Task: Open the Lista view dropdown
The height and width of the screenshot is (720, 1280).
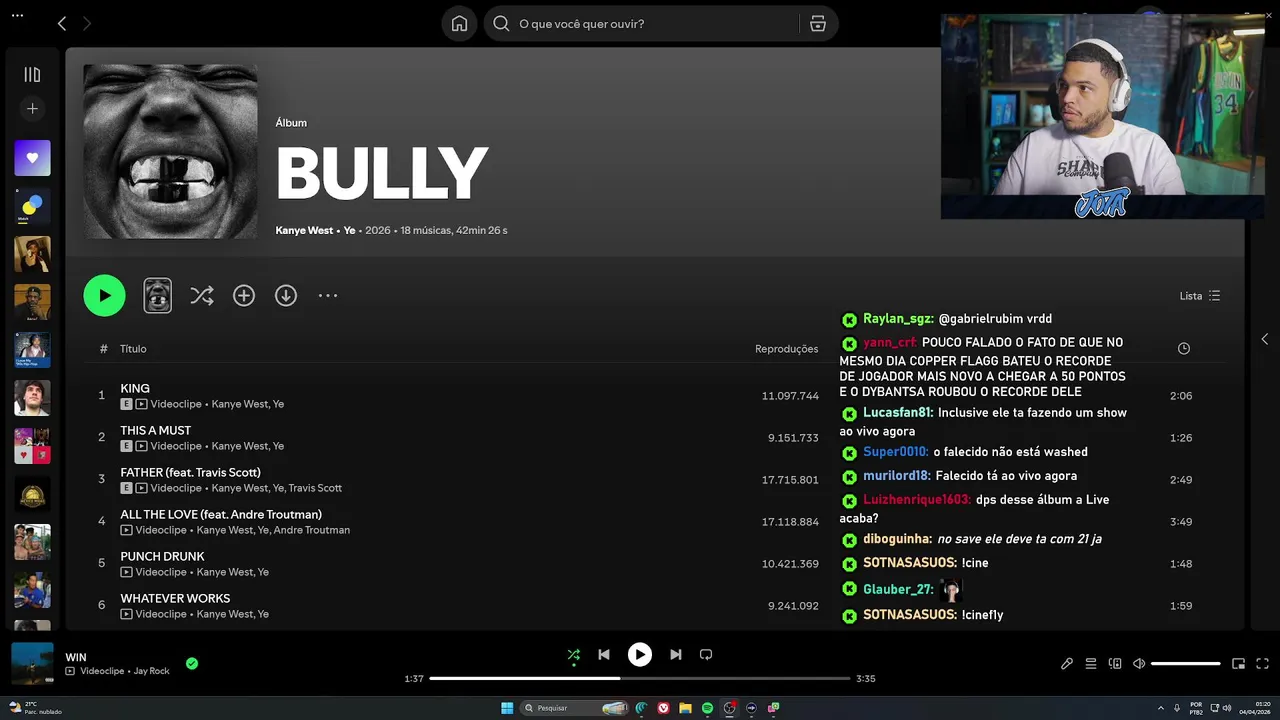Action: click(1200, 296)
